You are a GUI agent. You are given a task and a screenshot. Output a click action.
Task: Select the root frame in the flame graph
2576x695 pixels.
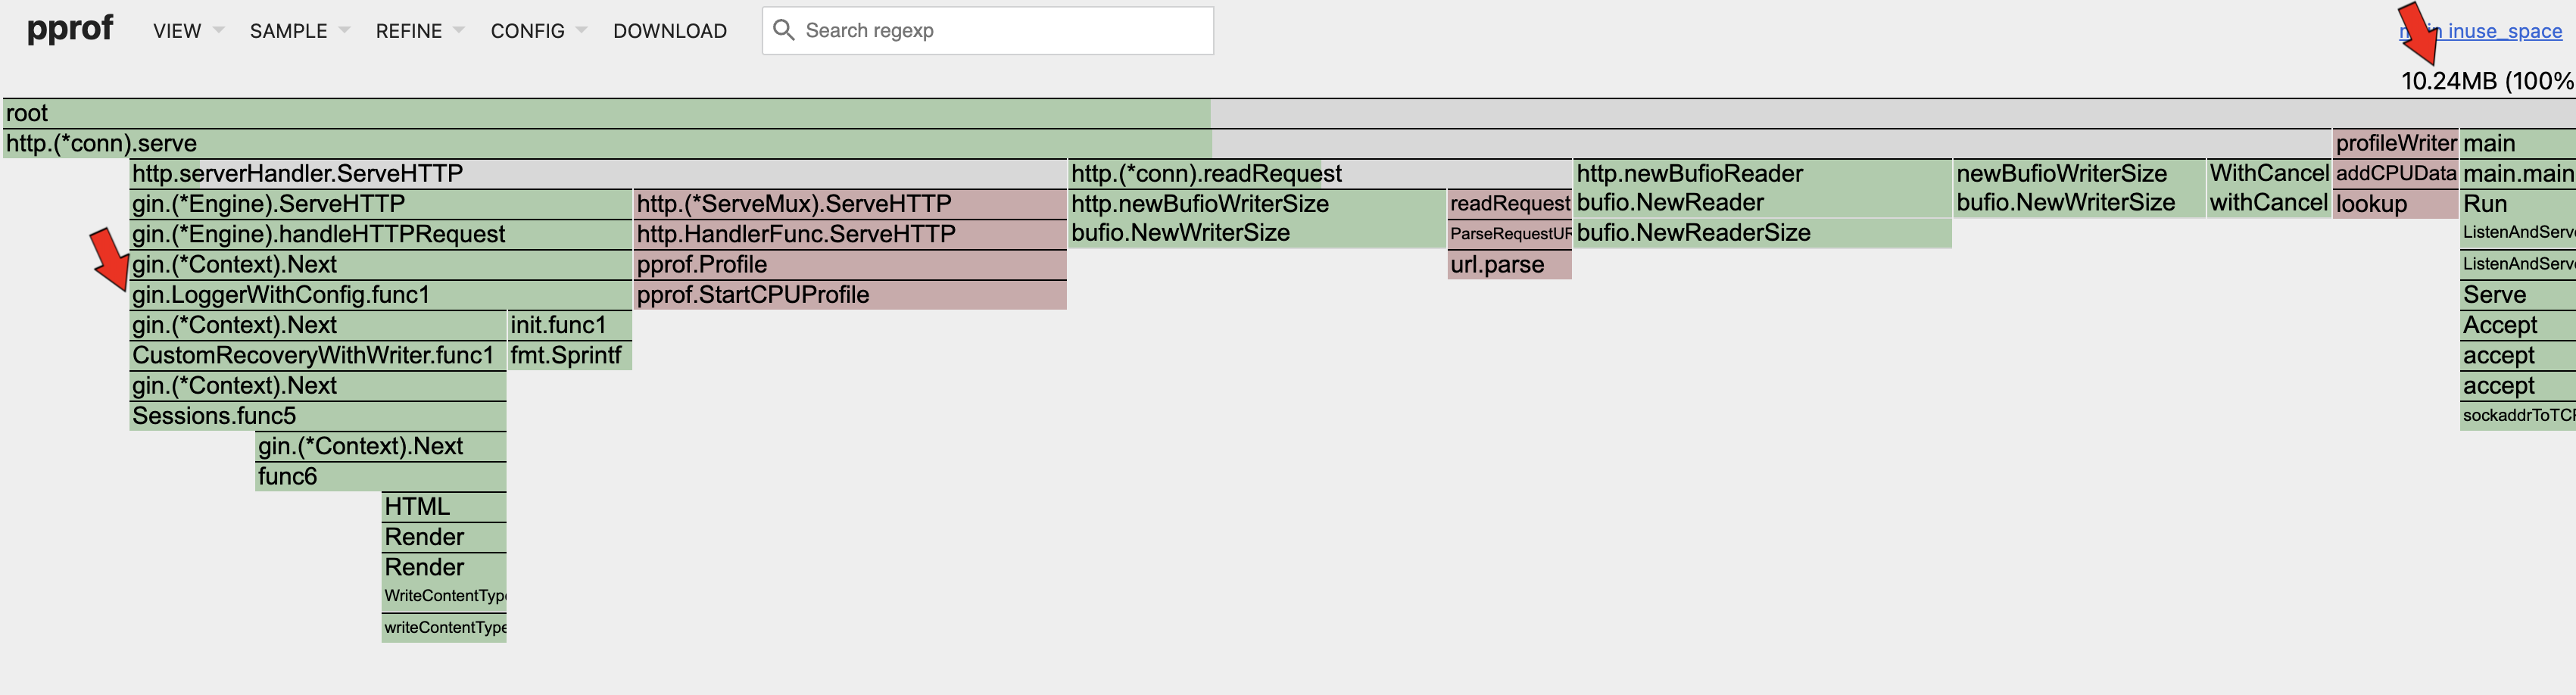[x=600, y=113]
